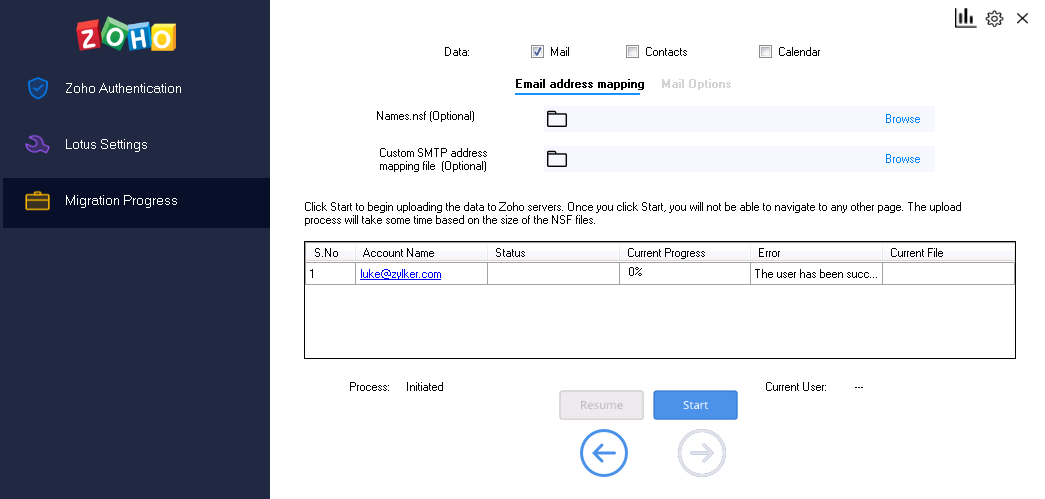
Task: Open the statistics bar chart icon
Action: pos(965,18)
